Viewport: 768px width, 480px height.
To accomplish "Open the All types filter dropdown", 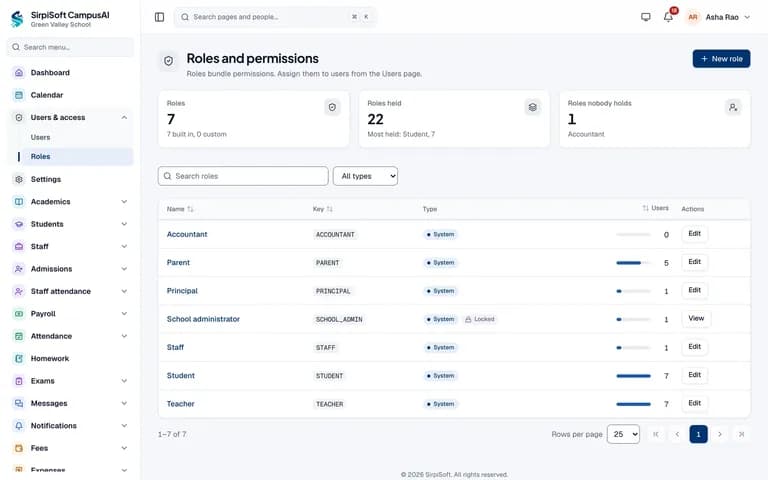I will tap(365, 176).
